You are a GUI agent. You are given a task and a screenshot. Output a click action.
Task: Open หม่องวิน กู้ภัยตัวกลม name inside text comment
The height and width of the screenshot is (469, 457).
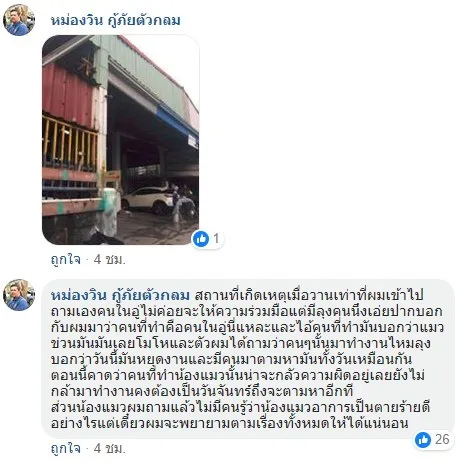(120, 295)
